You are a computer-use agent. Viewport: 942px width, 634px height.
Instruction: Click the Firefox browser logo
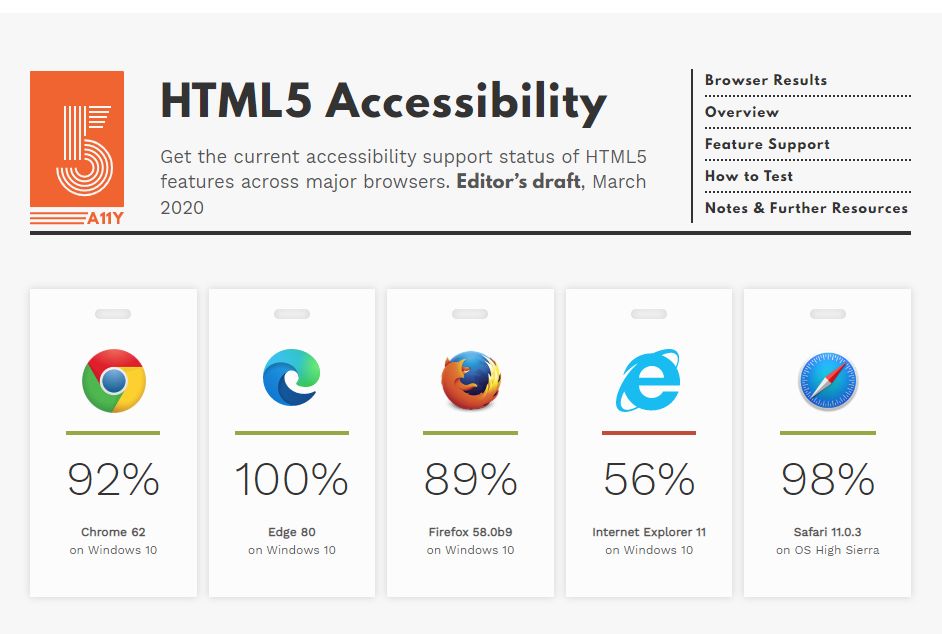tap(471, 380)
